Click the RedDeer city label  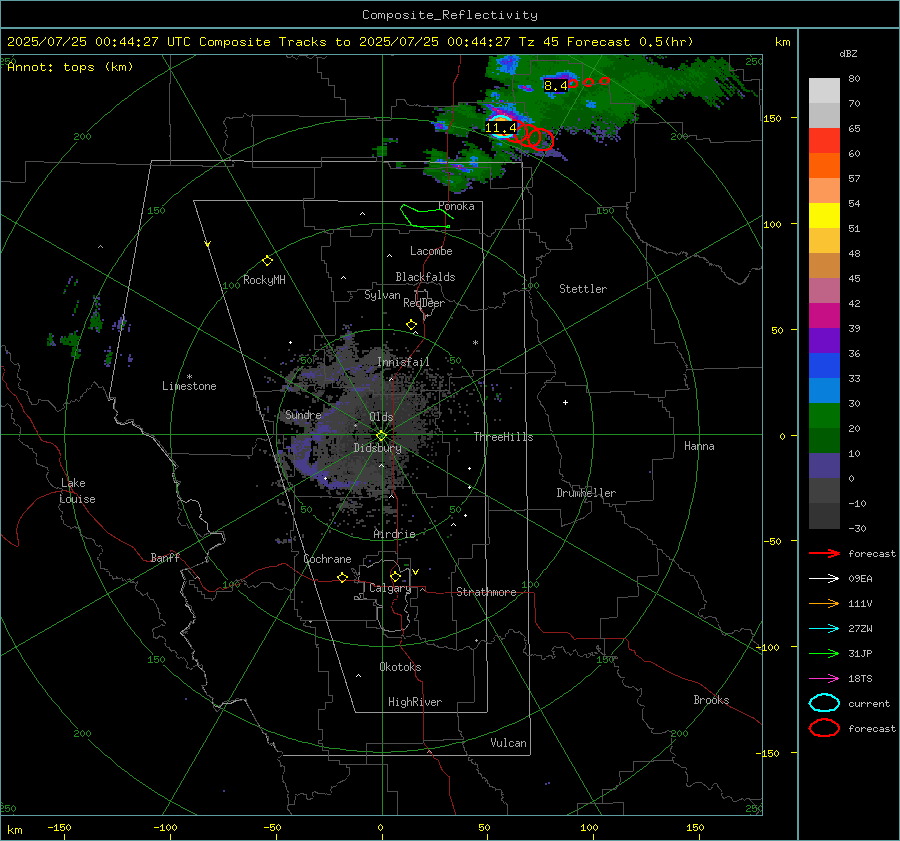(424, 303)
